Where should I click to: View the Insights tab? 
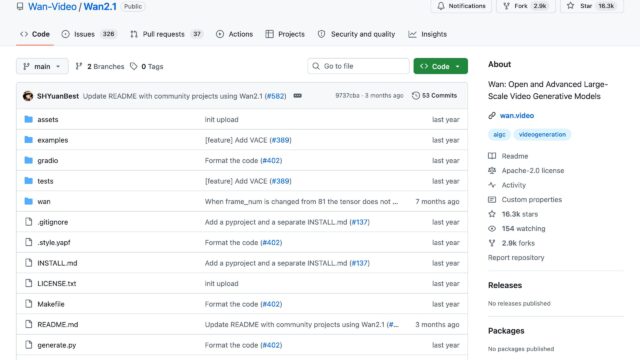[x=427, y=34]
